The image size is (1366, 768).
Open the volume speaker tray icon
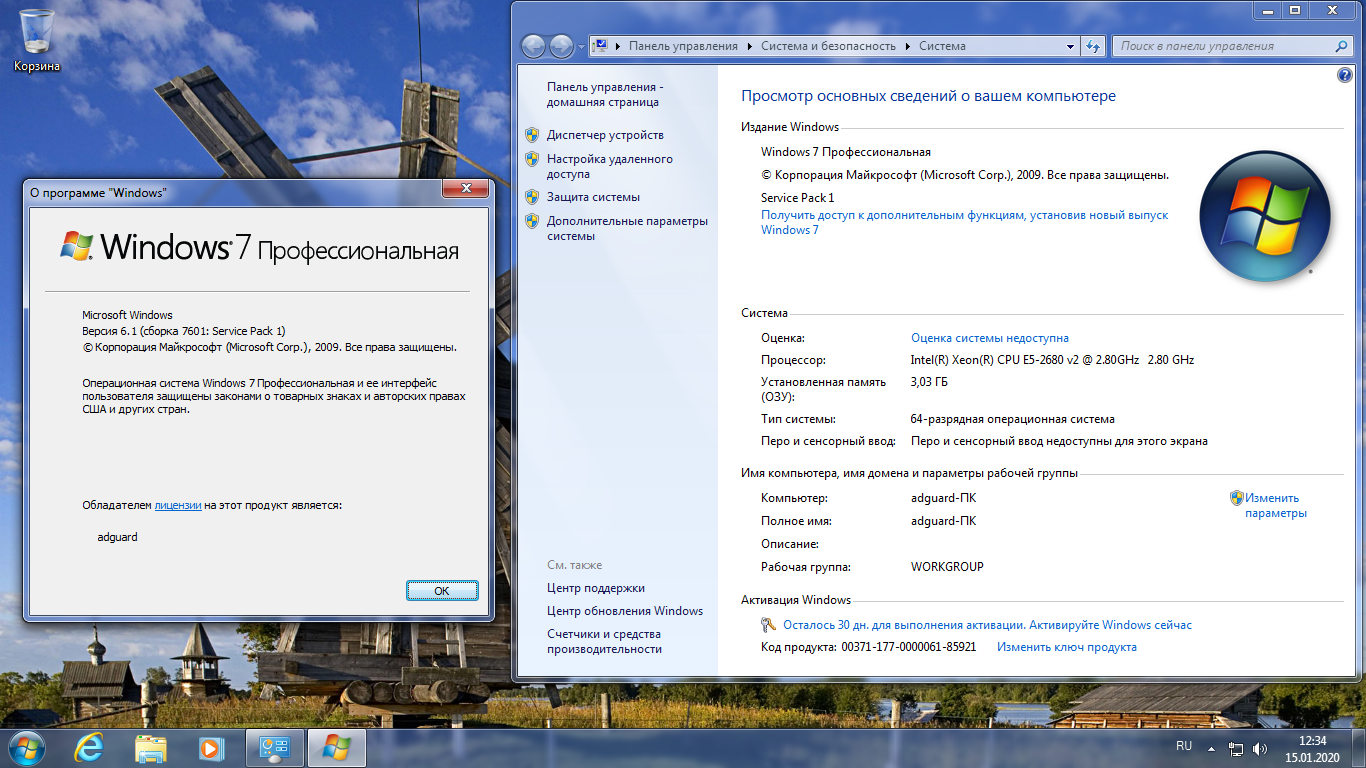[x=1260, y=748]
